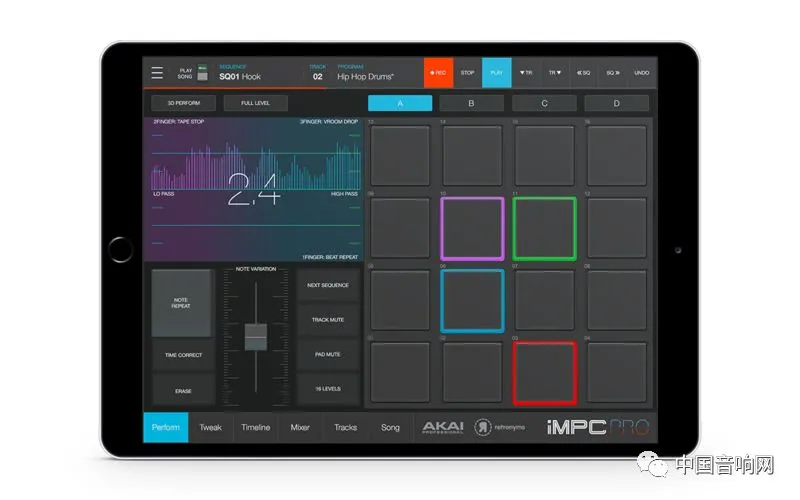Viewport: 800px width, 500px height.
Task: Trigger drum pad 15 in top row
Action: pyautogui.click(x=544, y=156)
